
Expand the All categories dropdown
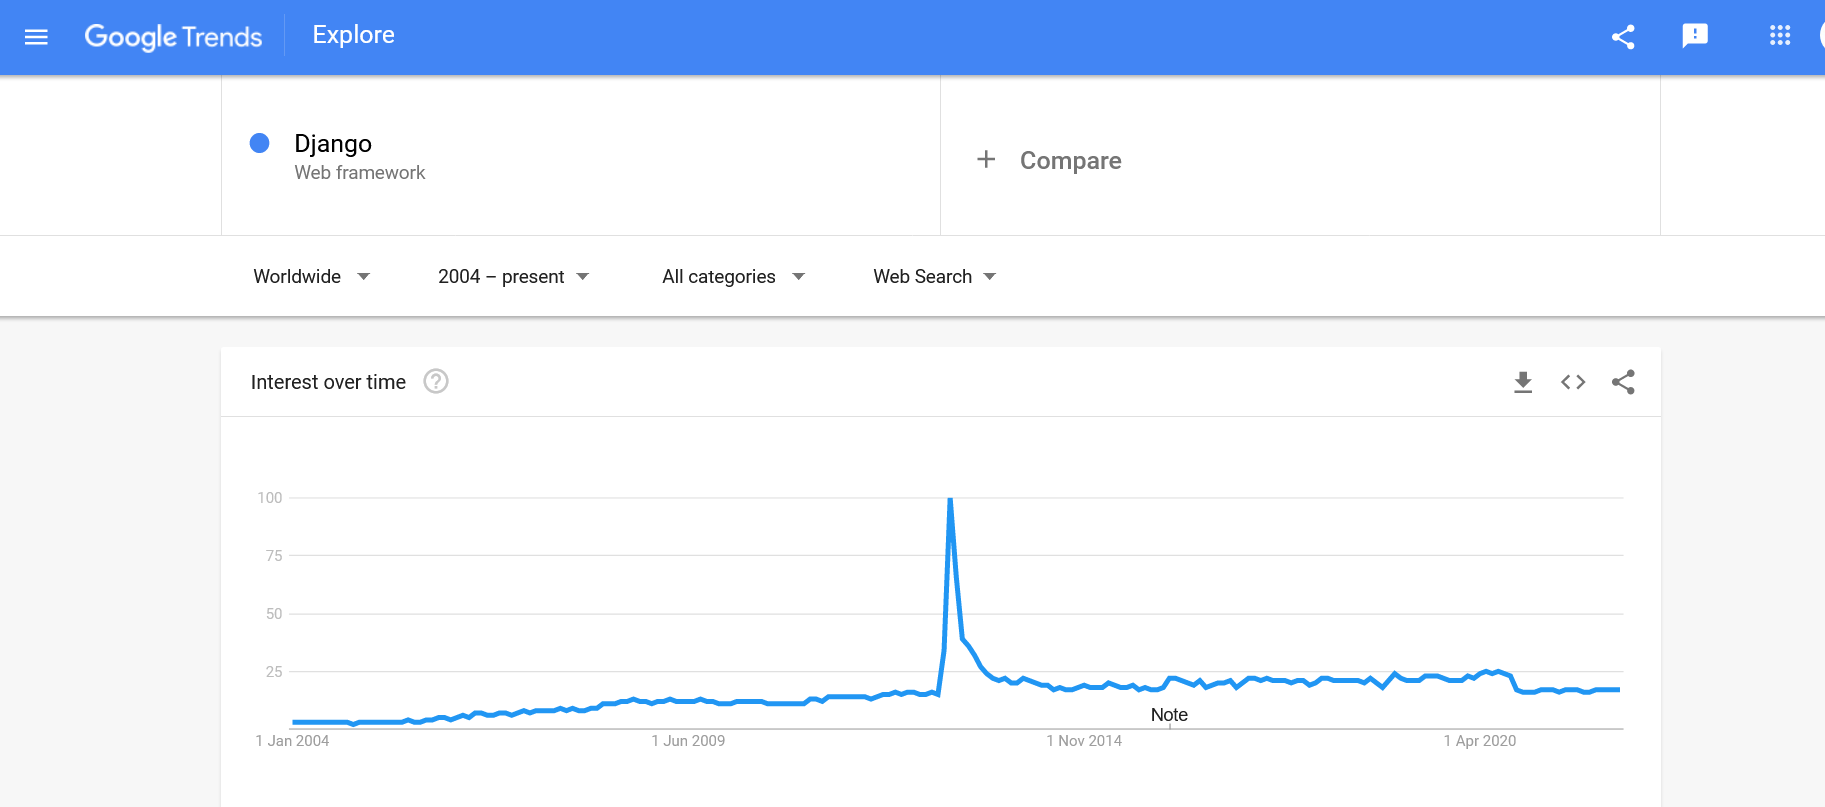[733, 277]
